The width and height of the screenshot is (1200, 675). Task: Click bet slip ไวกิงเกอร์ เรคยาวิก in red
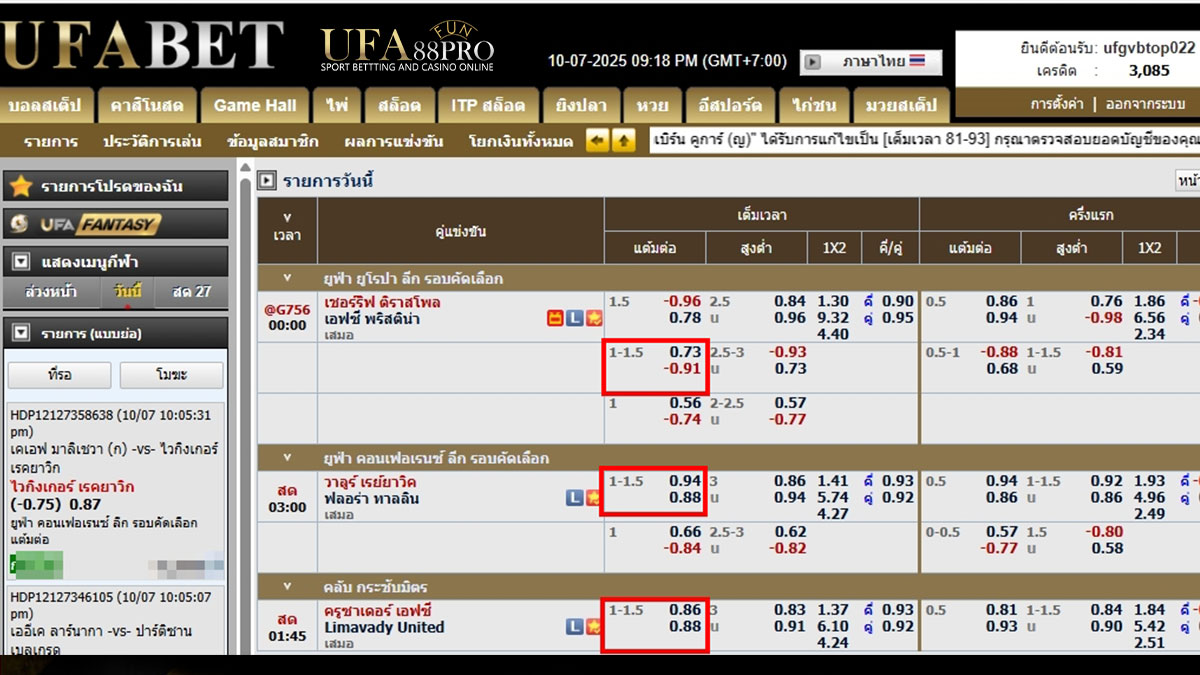pyautogui.click(x=72, y=486)
